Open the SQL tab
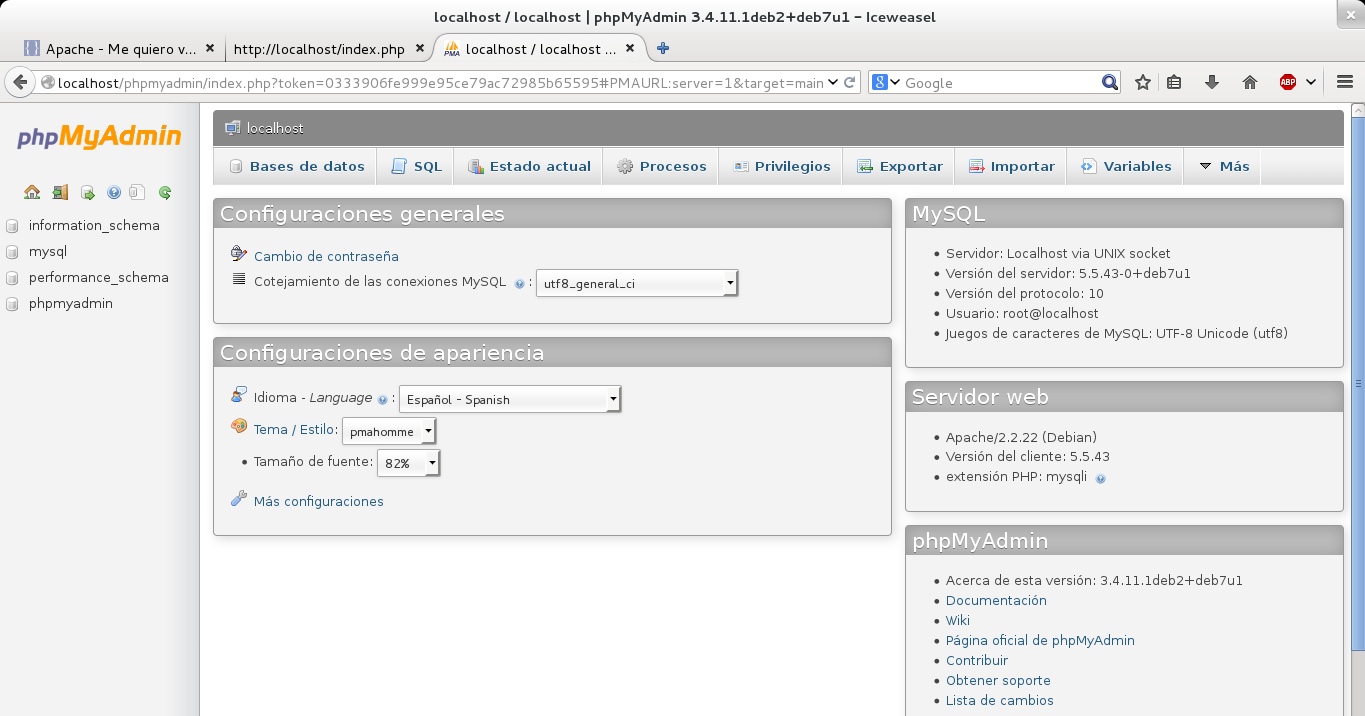1365x716 pixels. [x=416, y=167]
